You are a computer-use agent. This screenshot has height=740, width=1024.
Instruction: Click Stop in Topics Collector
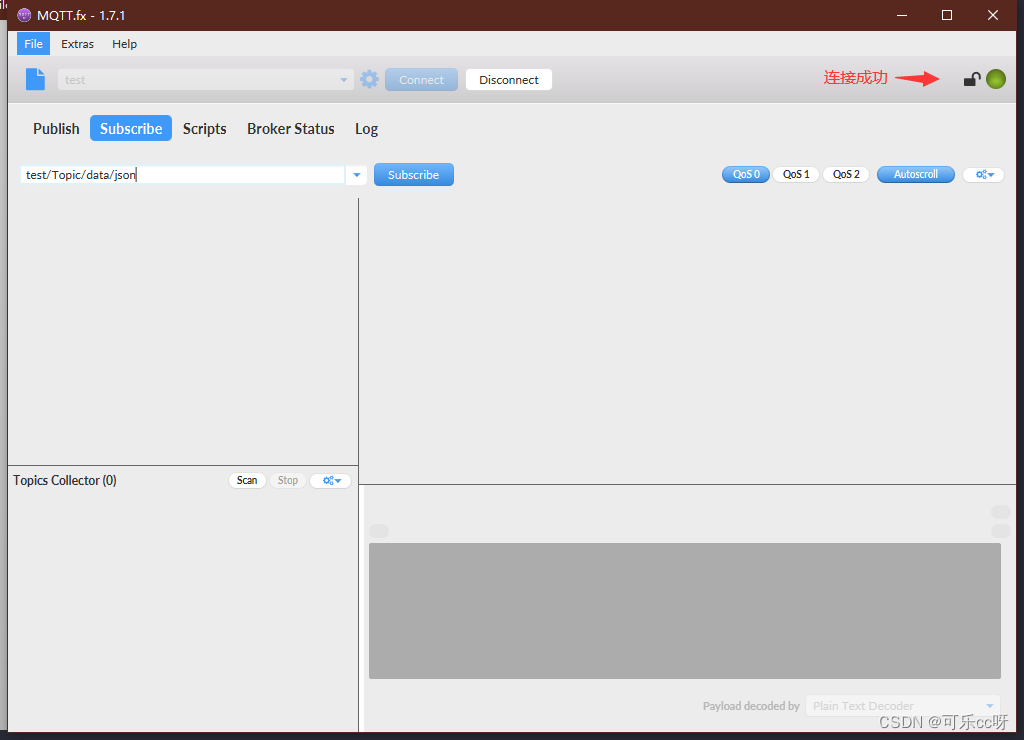(x=287, y=480)
